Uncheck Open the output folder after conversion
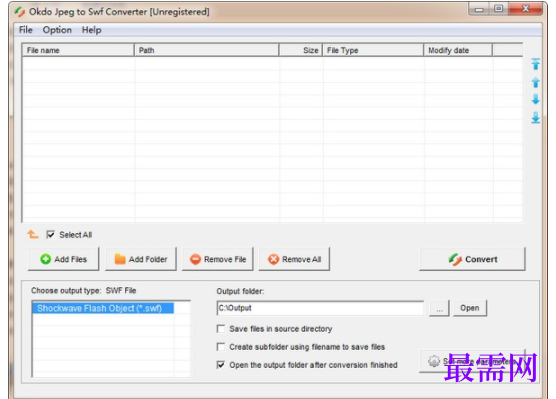Image resolution: width=556 pixels, height=399 pixels. [x=221, y=365]
